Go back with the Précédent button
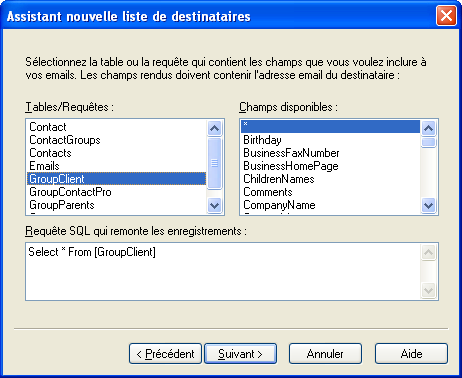Screen dimensions: 462x378 coord(165,354)
